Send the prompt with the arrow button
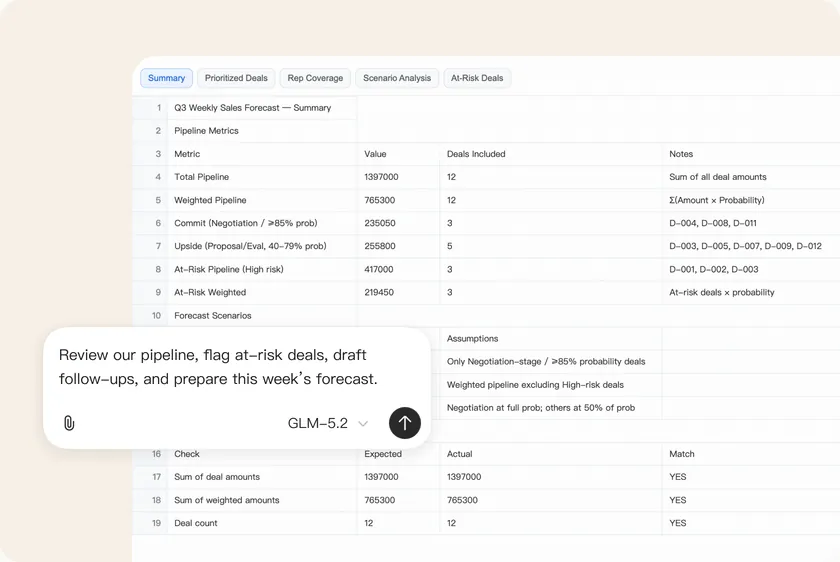The height and width of the screenshot is (562, 840). coord(404,423)
